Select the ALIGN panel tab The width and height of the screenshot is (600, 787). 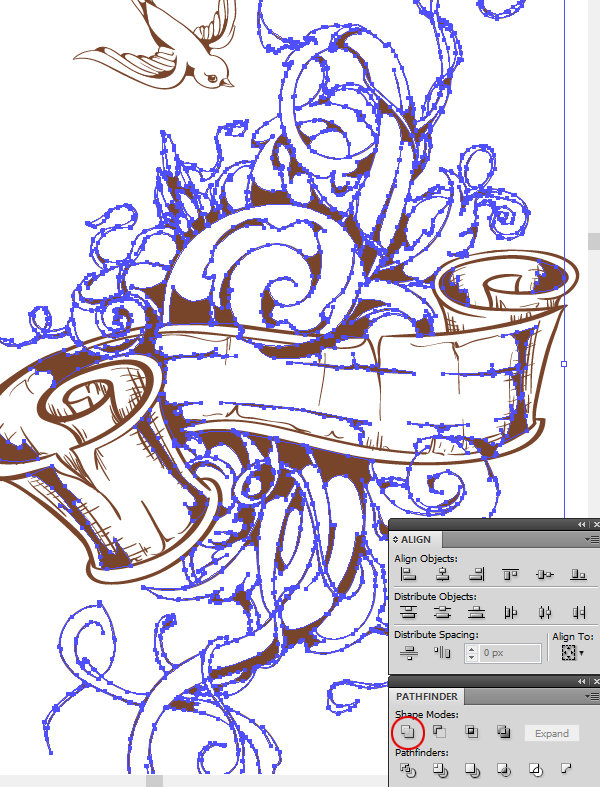pos(415,539)
